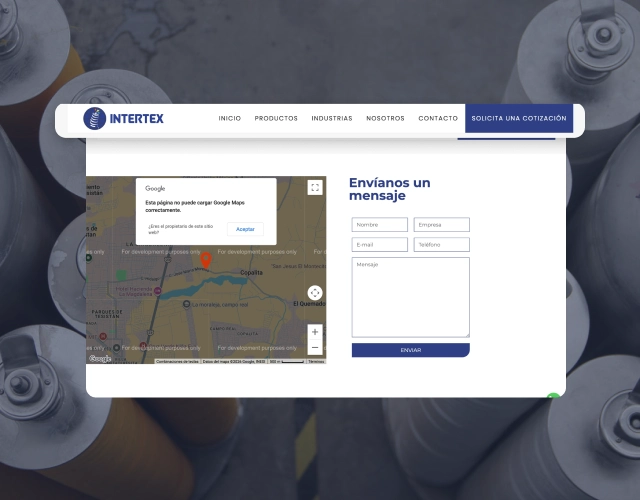
Task: Click the Hotel Hacienda La Magdalena marker
Action: [157, 291]
